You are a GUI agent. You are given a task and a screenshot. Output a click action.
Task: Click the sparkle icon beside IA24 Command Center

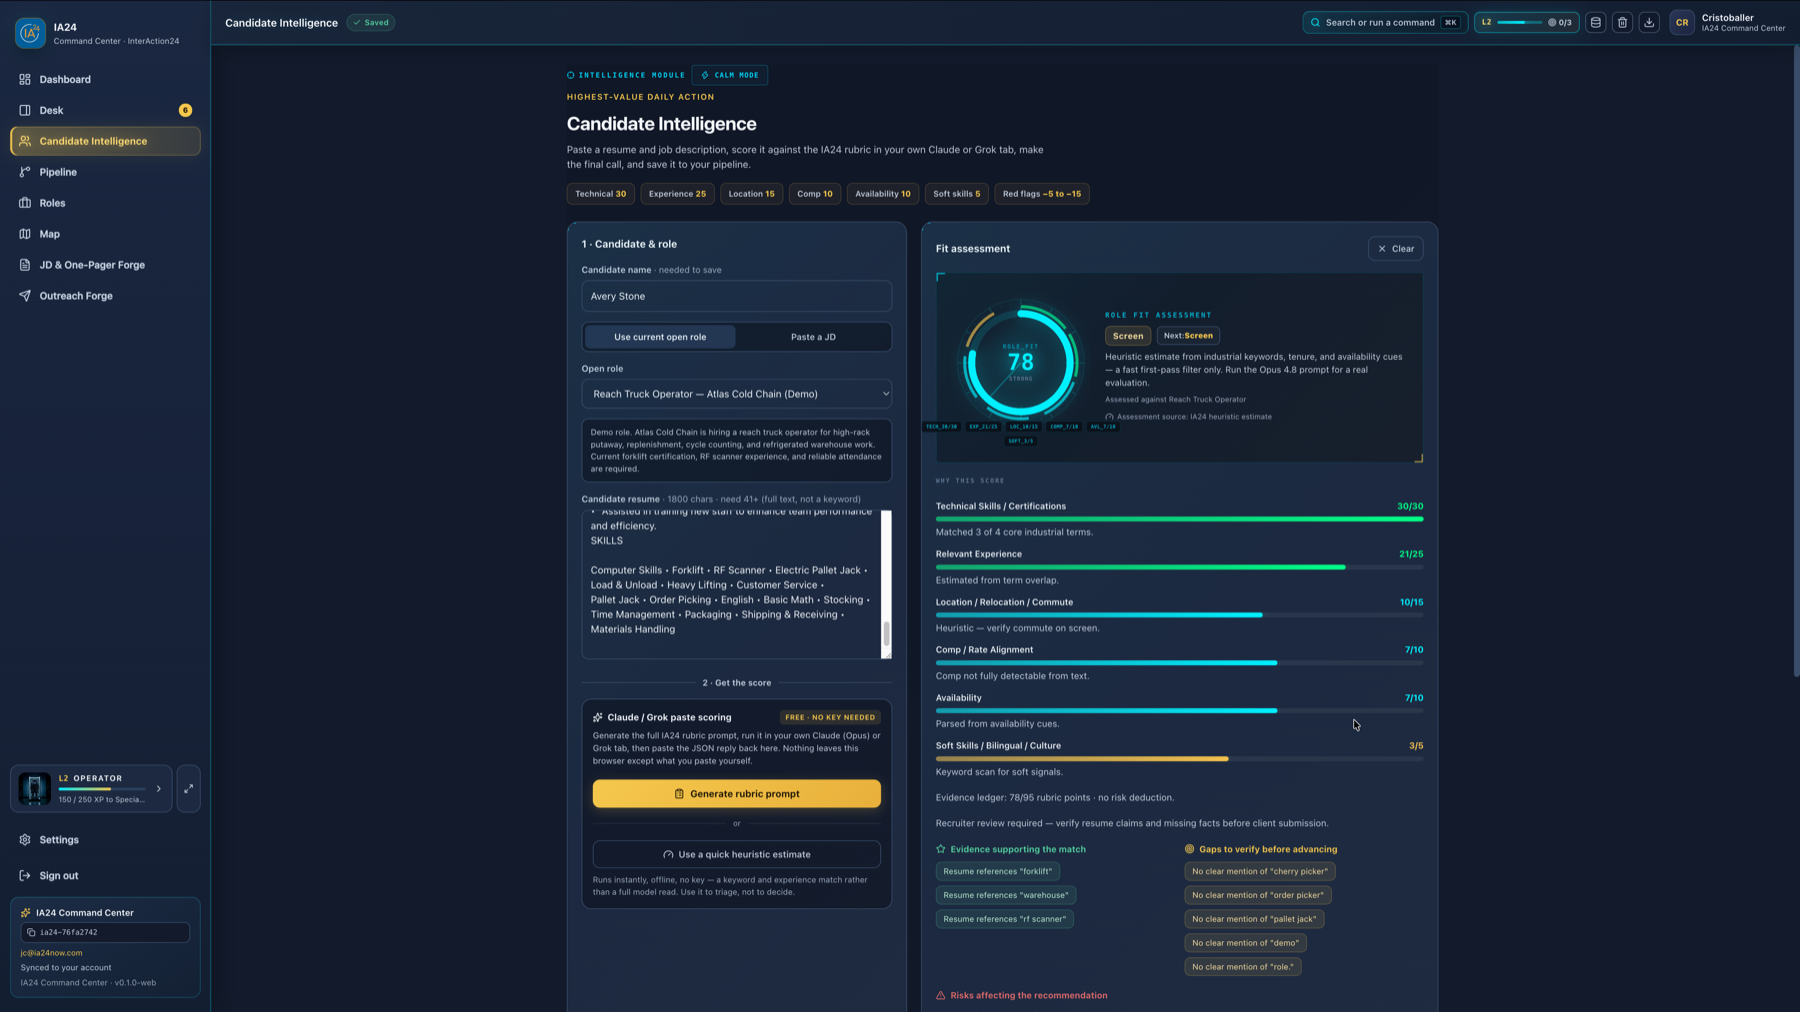(26, 913)
